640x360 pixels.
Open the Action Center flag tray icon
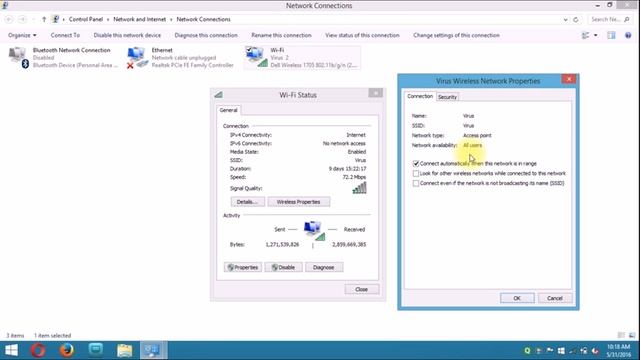tap(550, 351)
